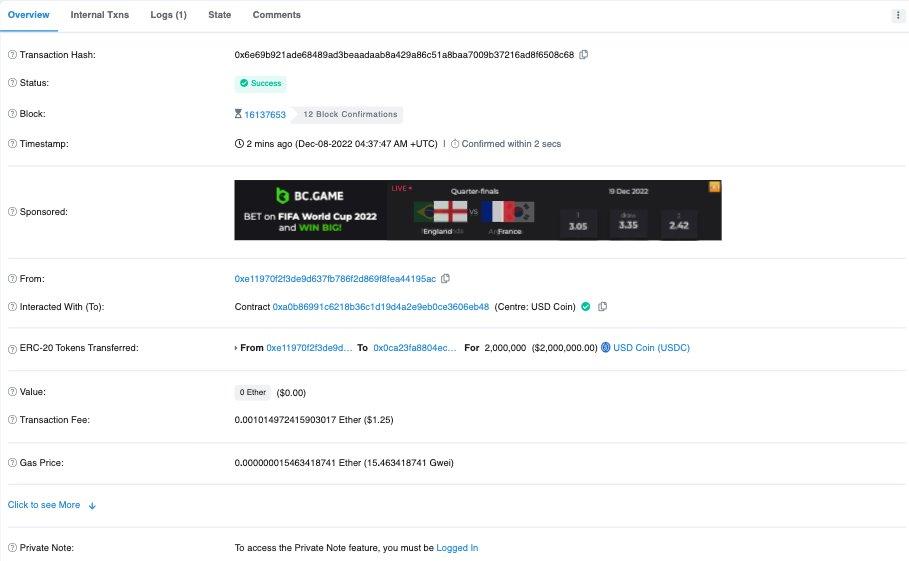This screenshot has height=561, width=909.
Task: Click the 2,000,000 transferred amount
Action: pyautogui.click(x=505, y=348)
